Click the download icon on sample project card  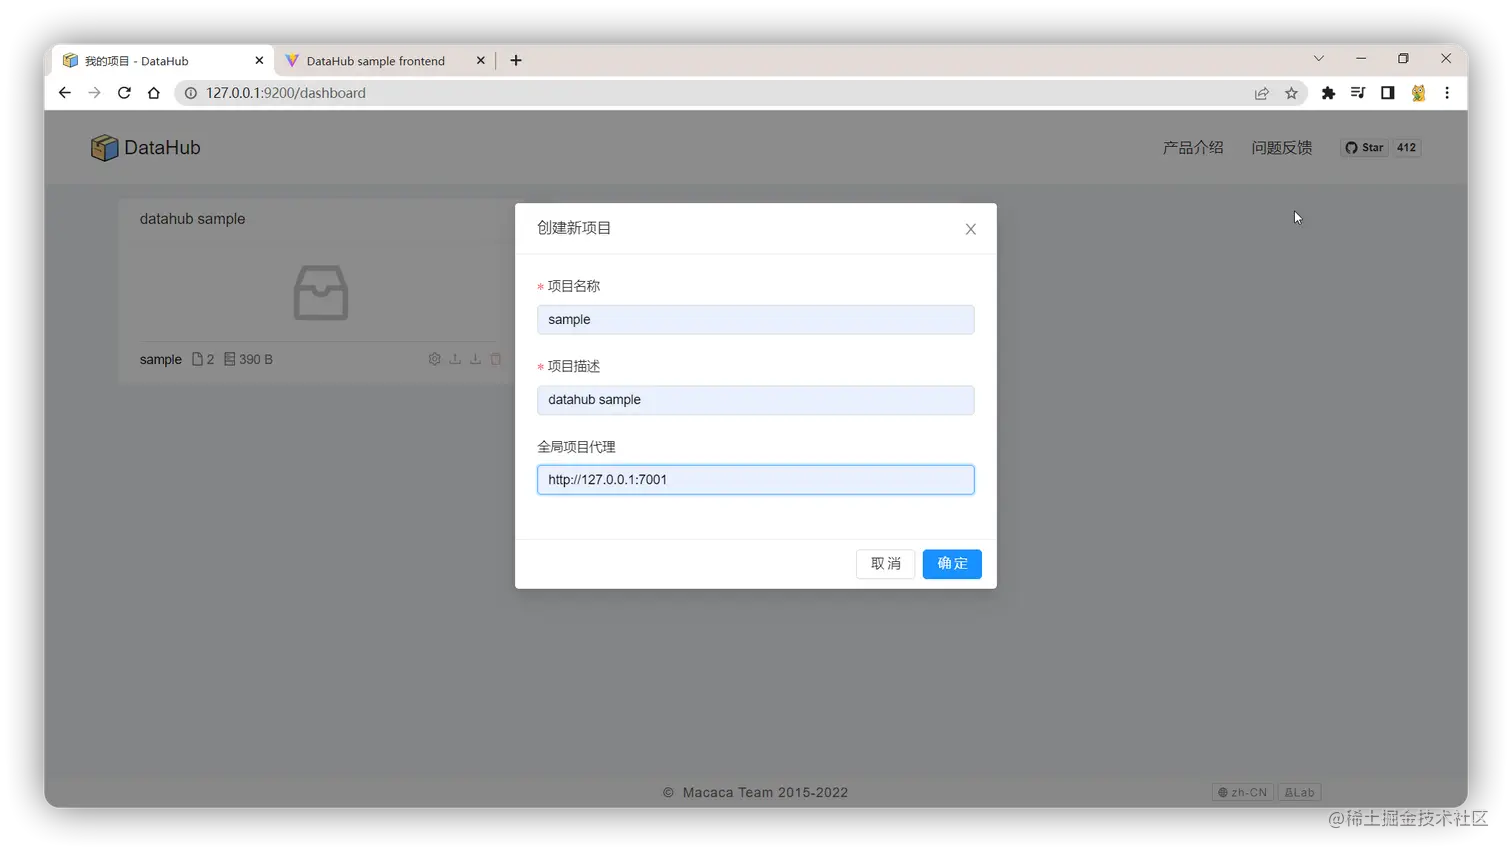coord(475,359)
